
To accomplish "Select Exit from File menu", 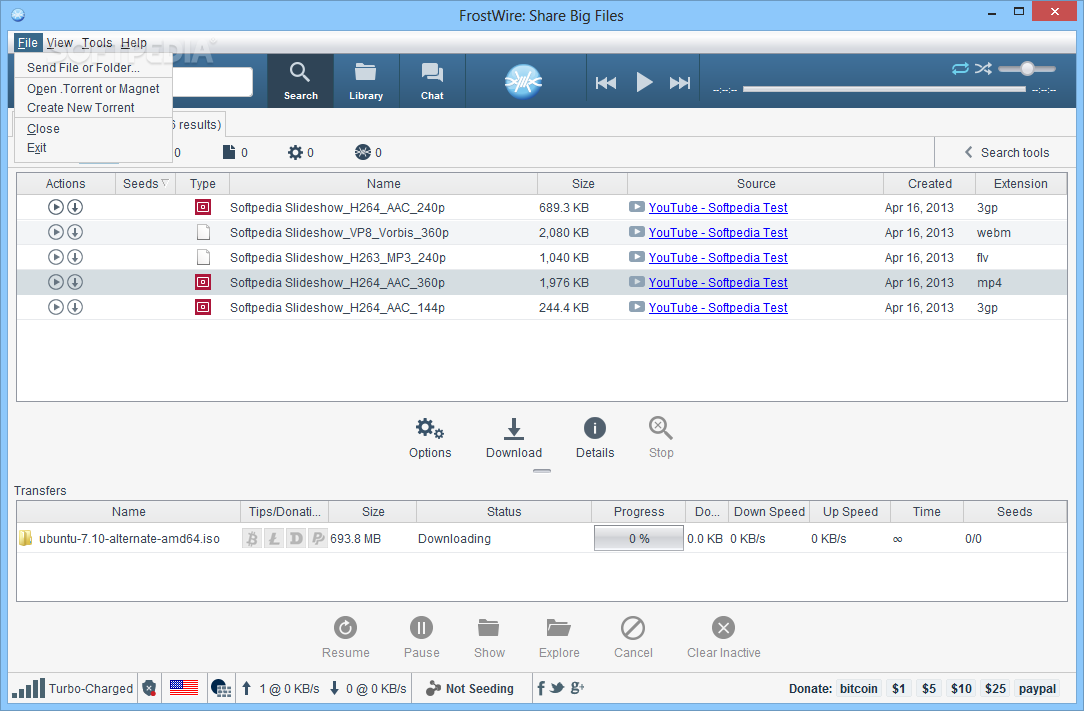I will (x=93, y=148).
